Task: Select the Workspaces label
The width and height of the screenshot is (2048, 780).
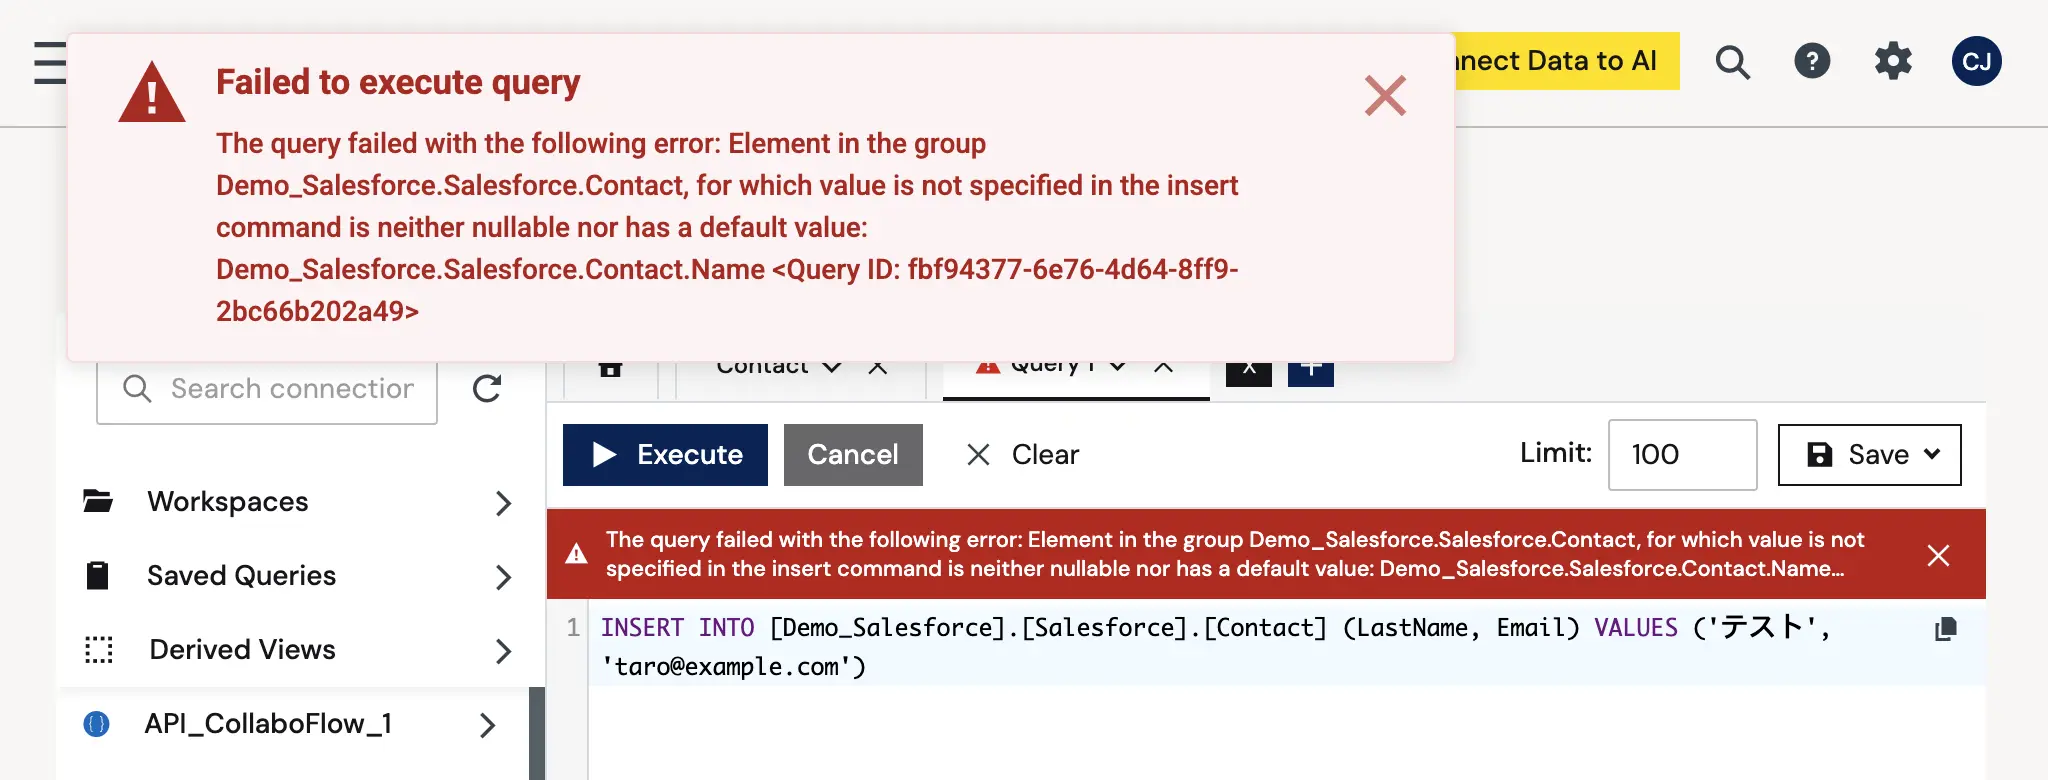Action: [x=228, y=501]
